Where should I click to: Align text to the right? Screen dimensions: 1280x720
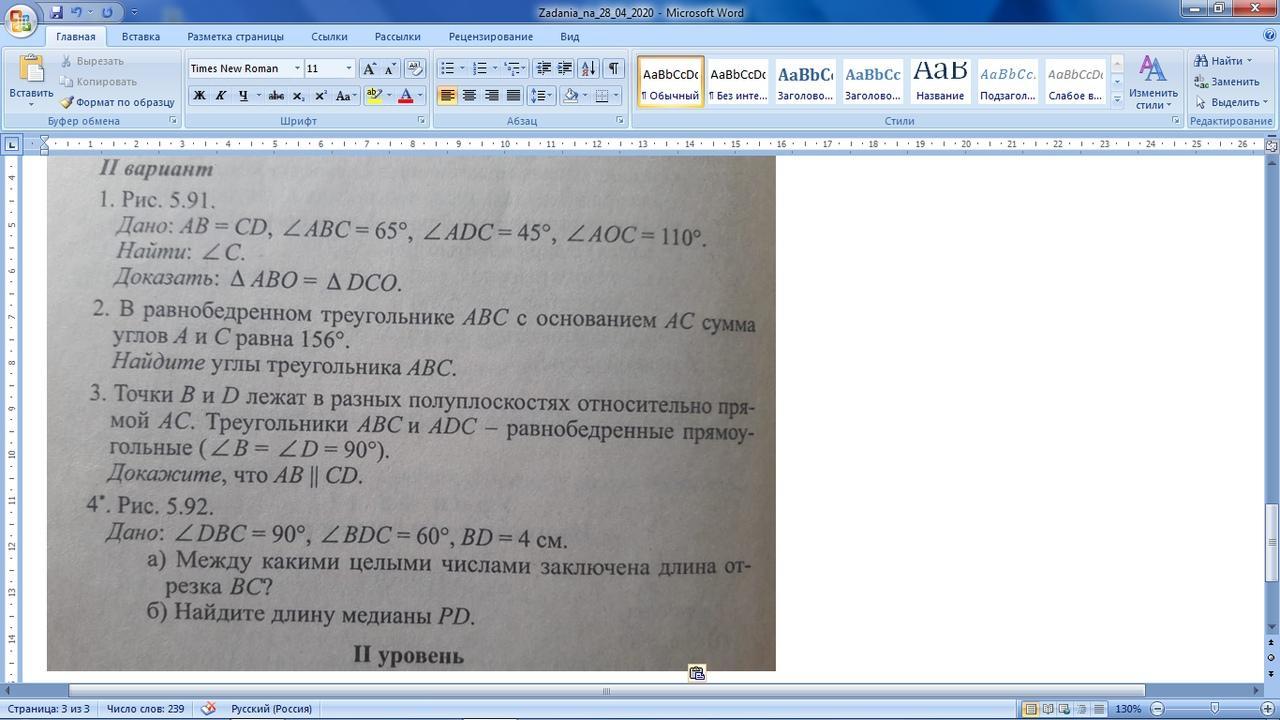point(491,96)
